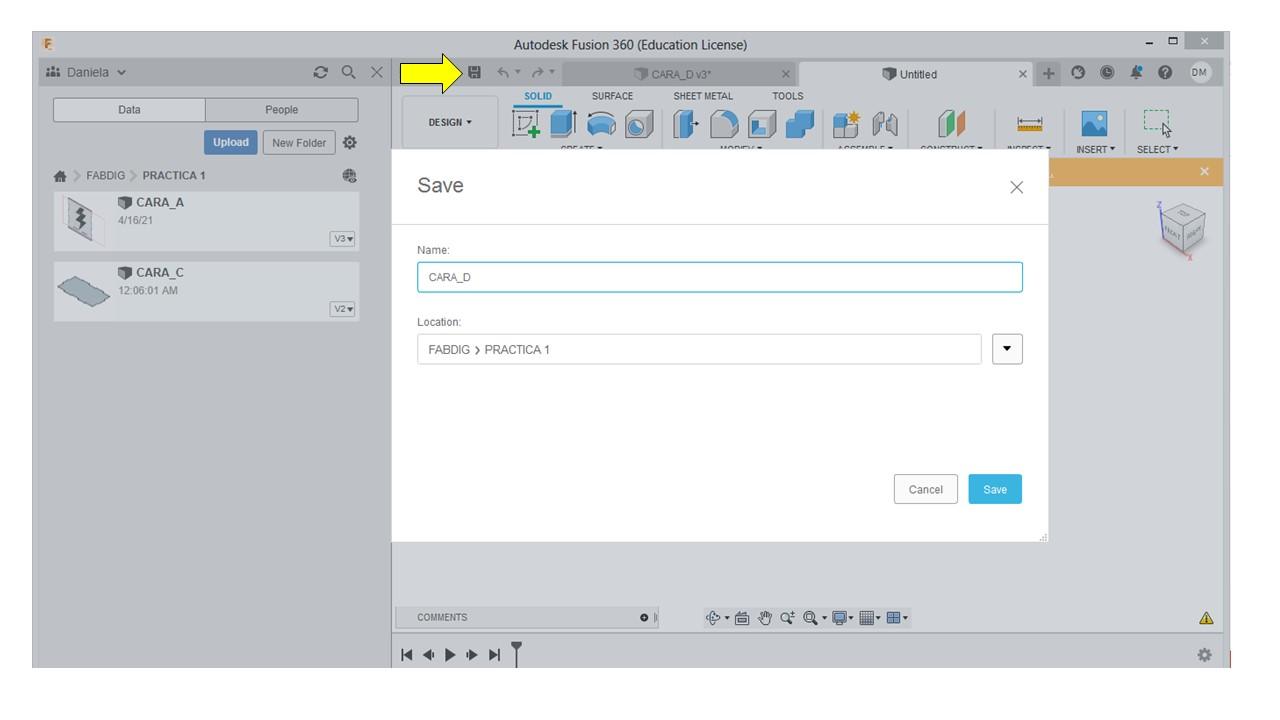The width and height of the screenshot is (1280, 720).
Task: Open the SELECT dropdown menu
Action: tap(1158, 149)
